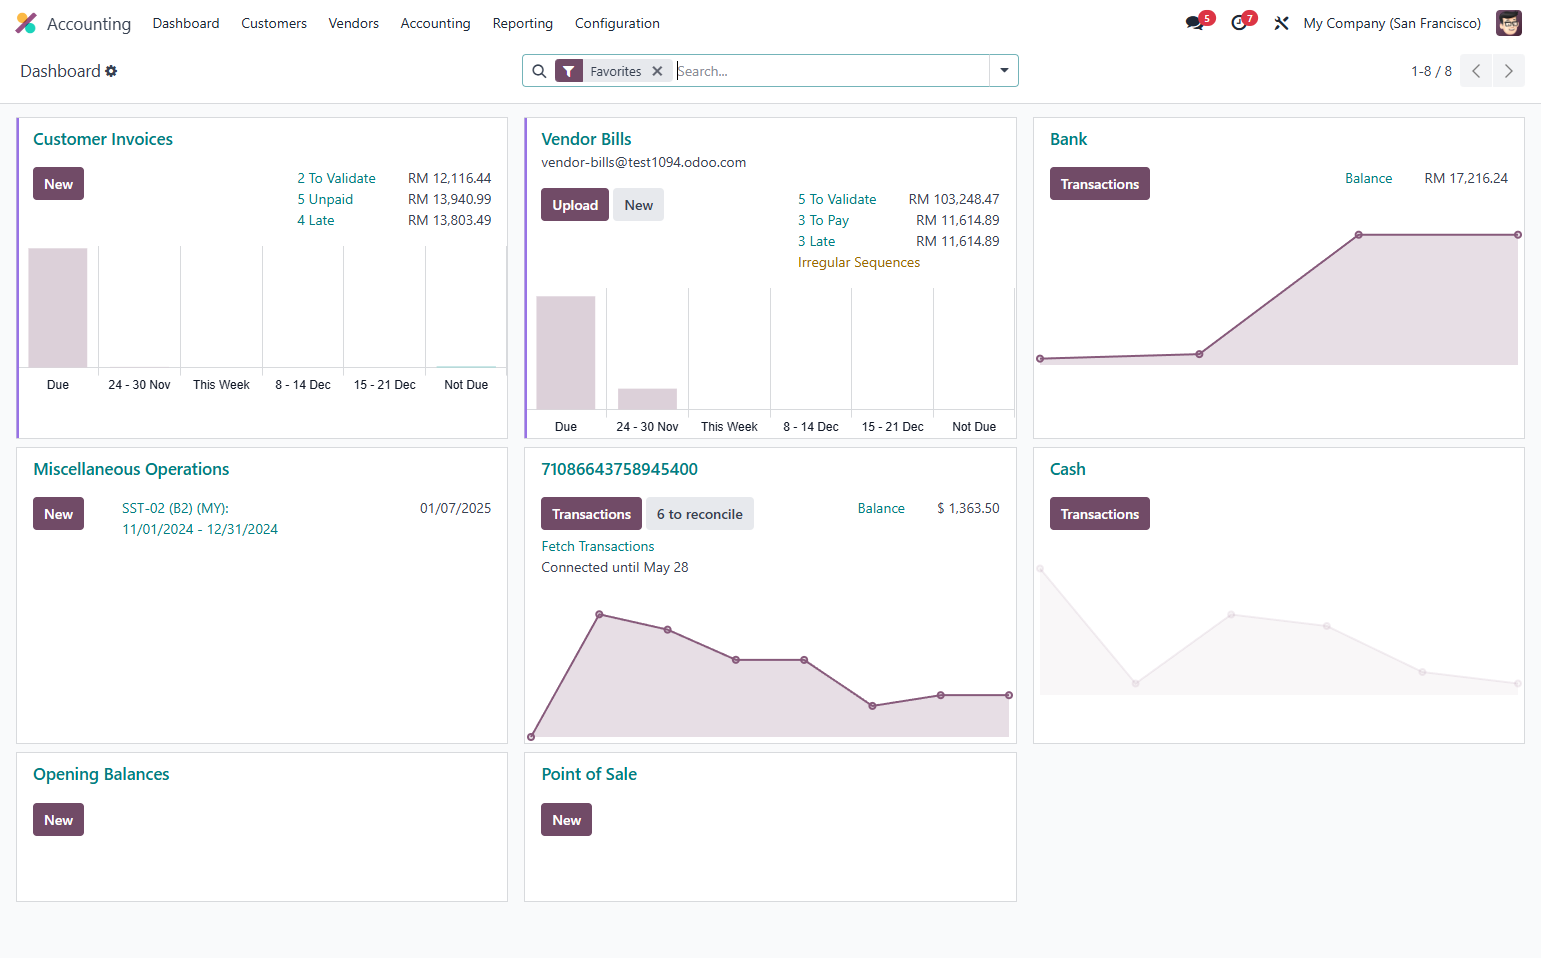Click New in Customer Invoices card
The image size is (1541, 958).
point(58,184)
